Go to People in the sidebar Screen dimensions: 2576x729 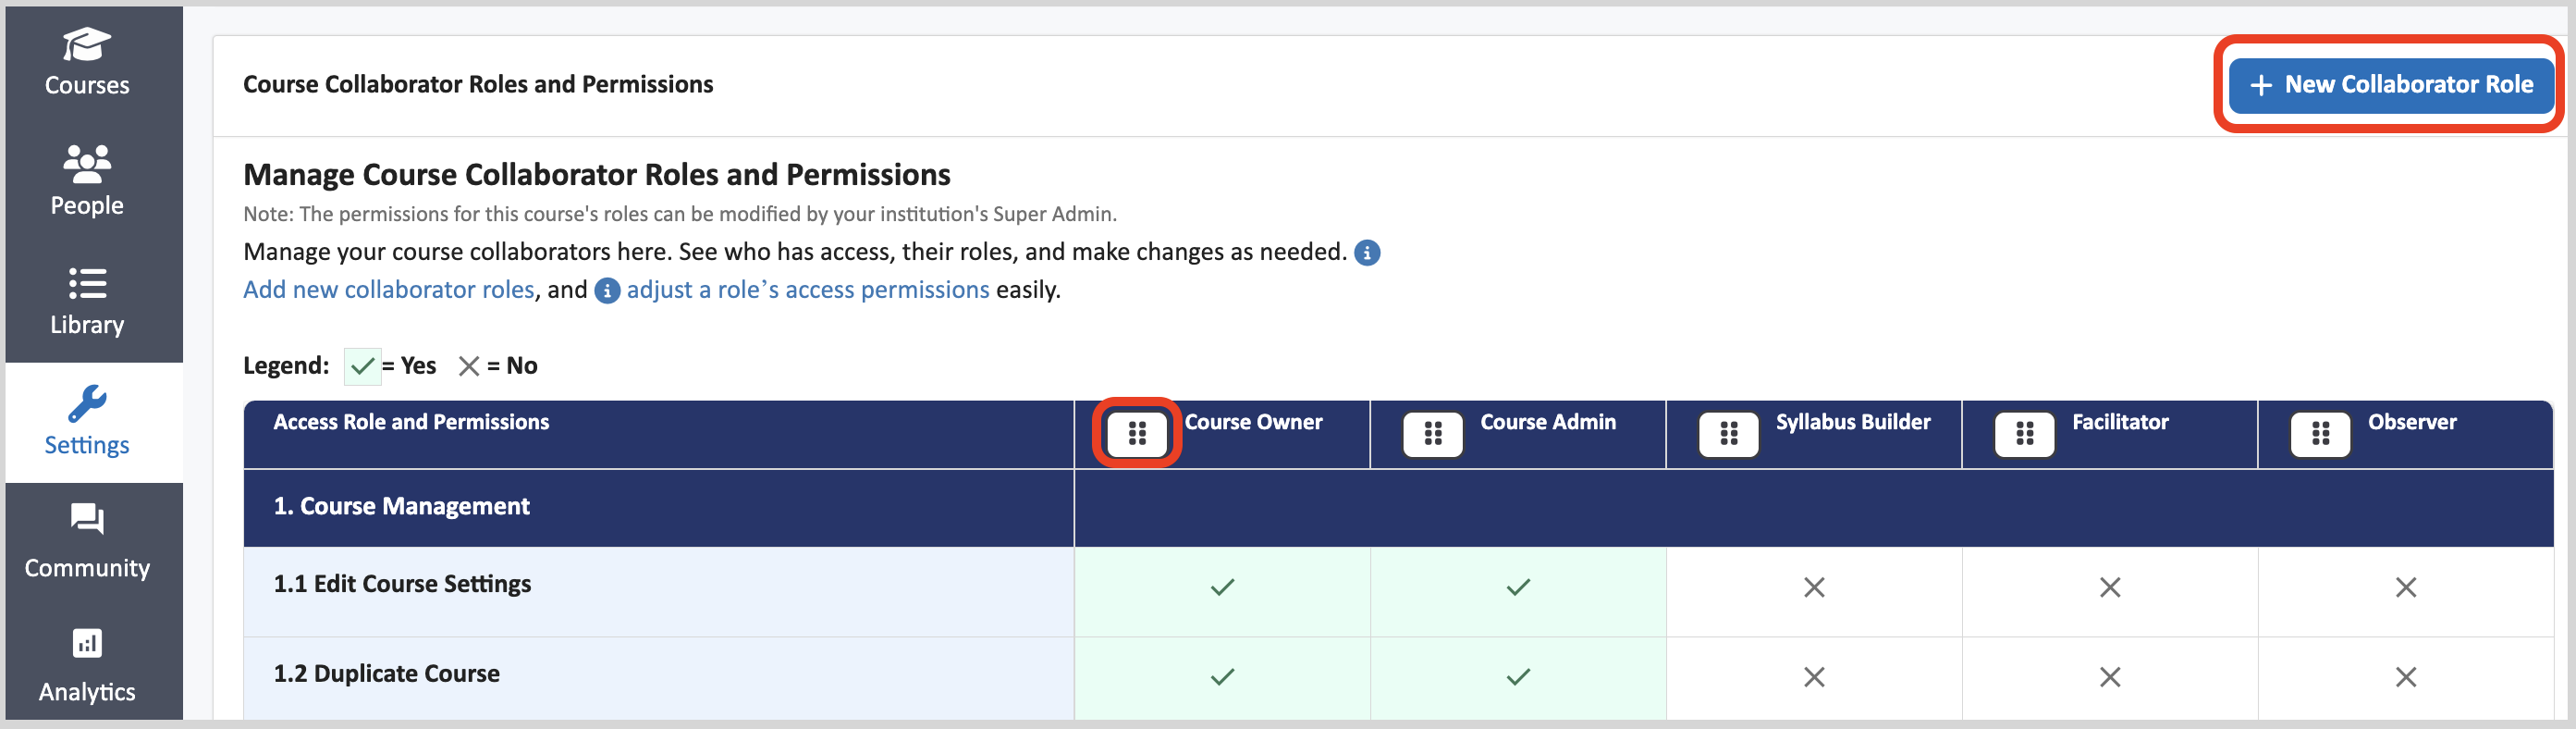[x=87, y=181]
